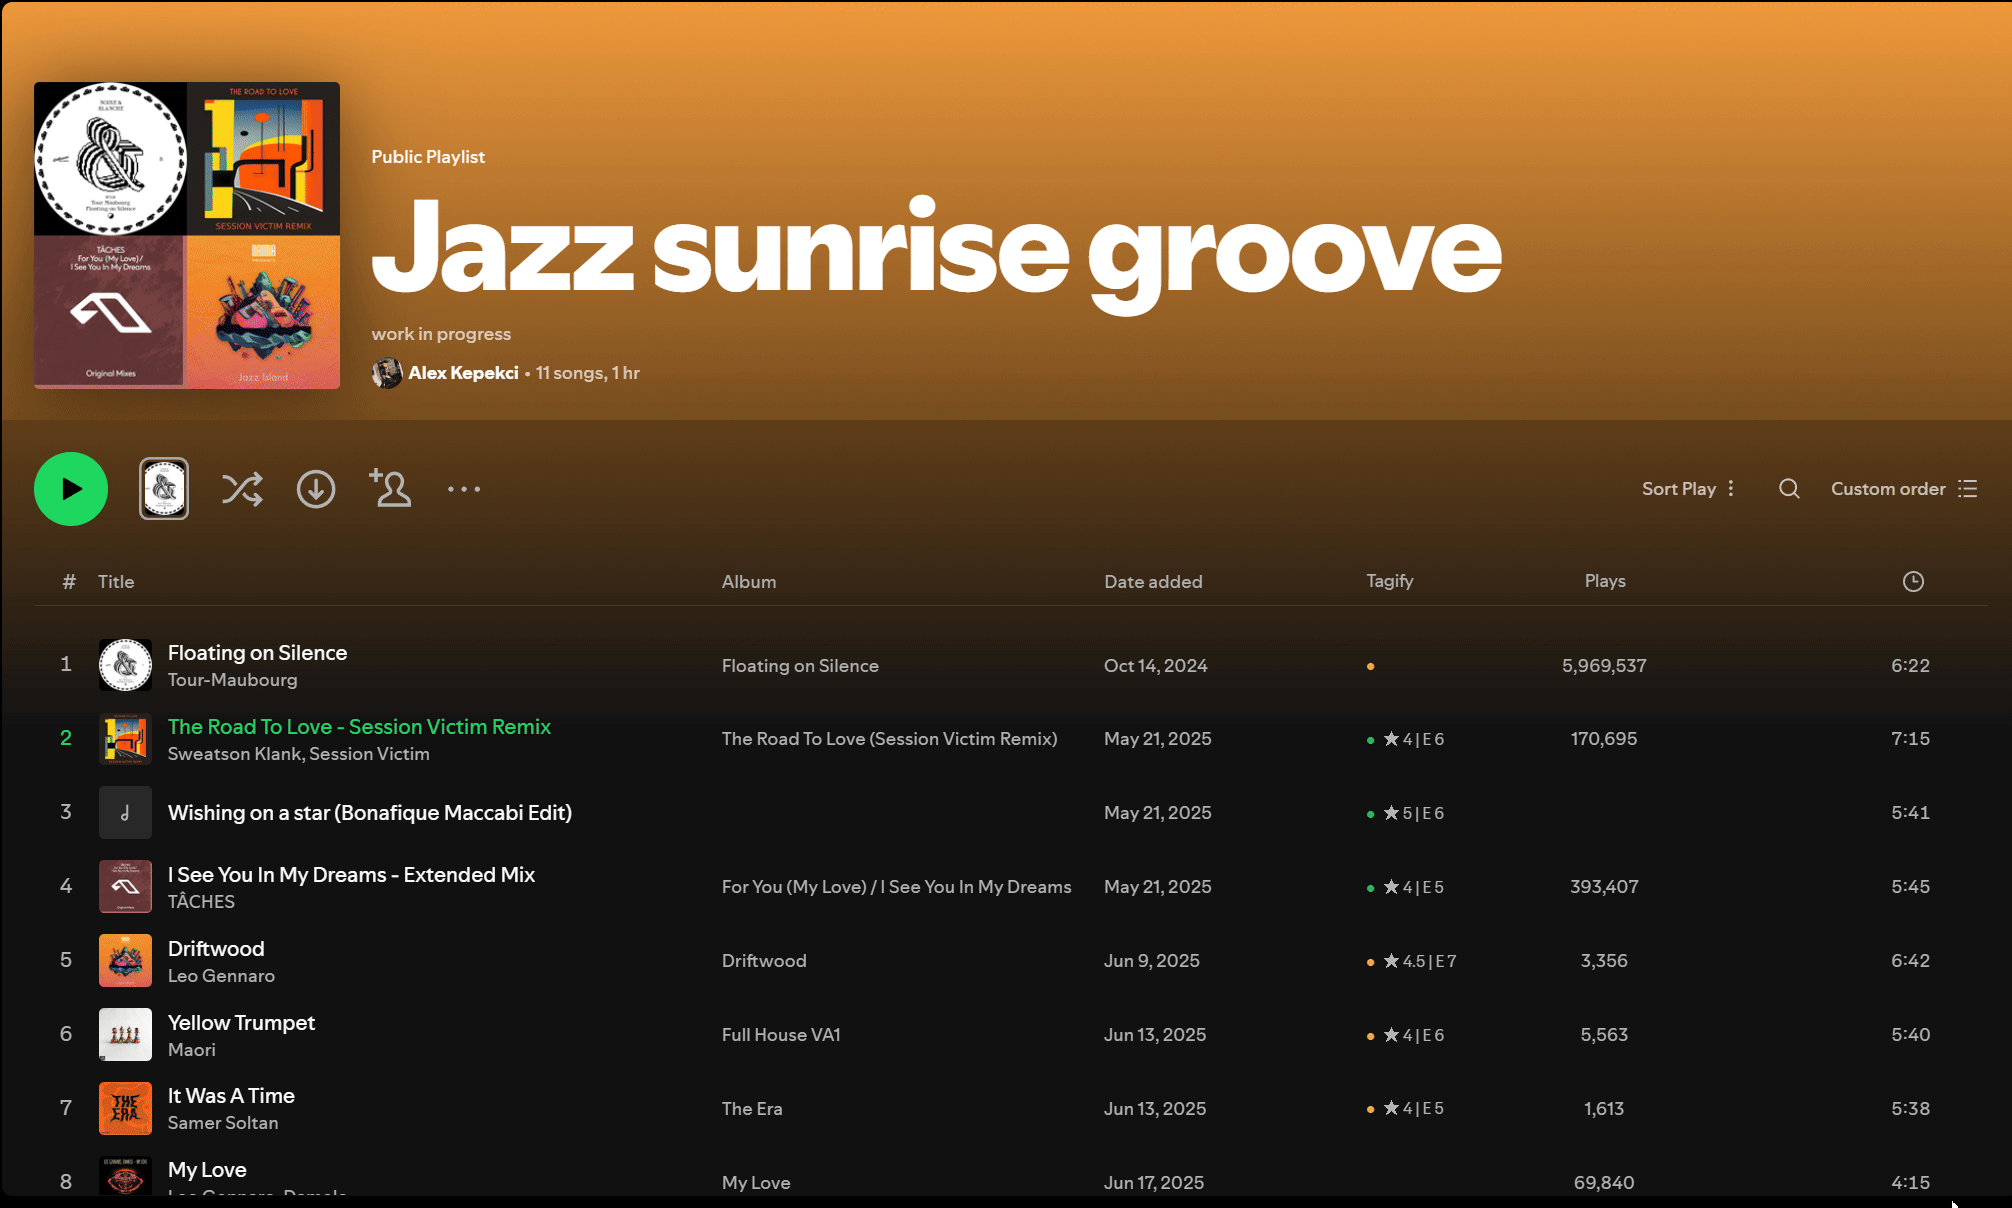Open the artist Tour-Maubourg
2012x1208 pixels.
point(232,680)
